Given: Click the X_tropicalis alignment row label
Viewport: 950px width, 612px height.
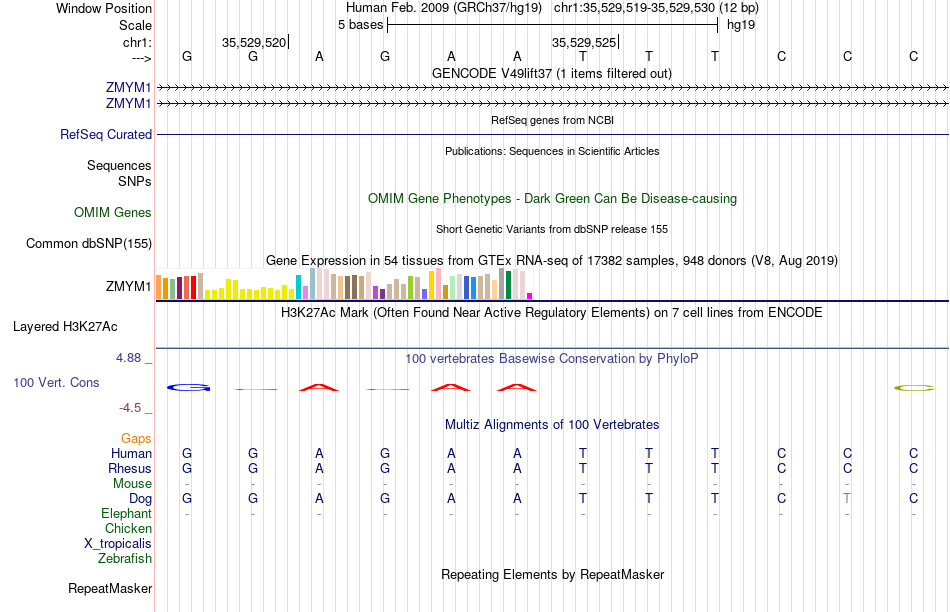Looking at the screenshot, I should pyautogui.click(x=118, y=544).
